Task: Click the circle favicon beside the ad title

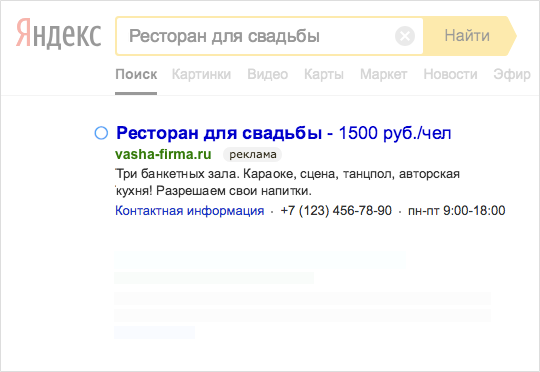Action: 101,133
